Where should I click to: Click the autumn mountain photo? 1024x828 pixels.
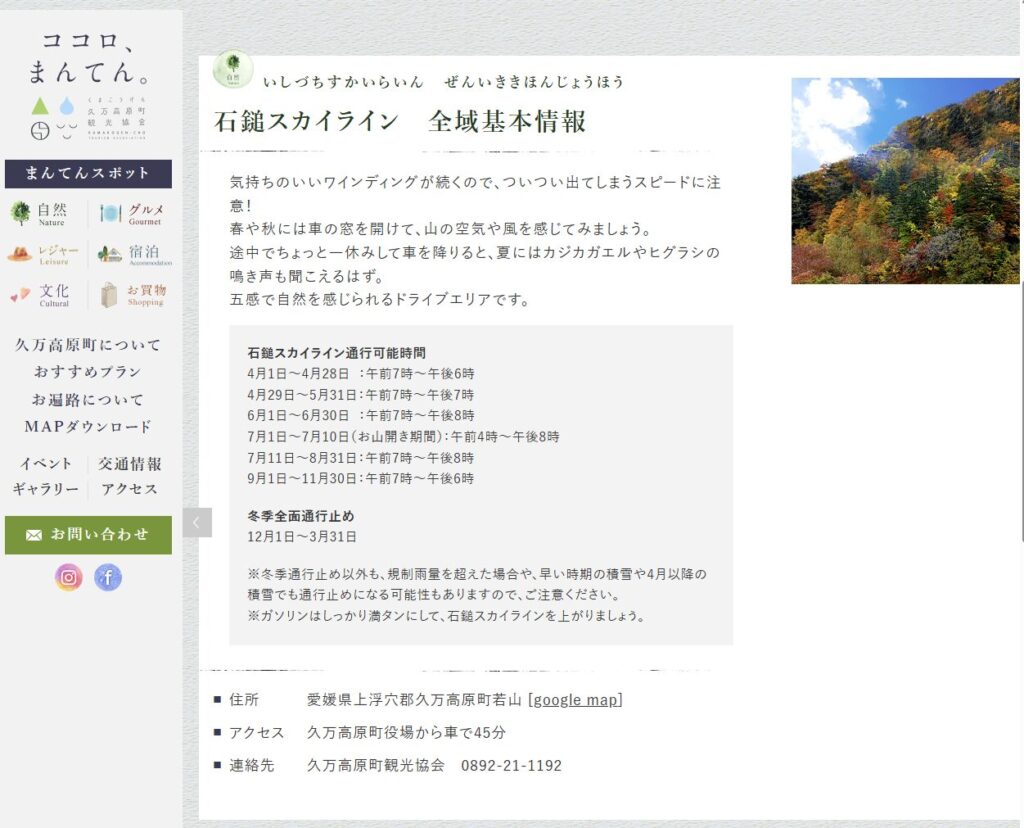click(x=906, y=181)
